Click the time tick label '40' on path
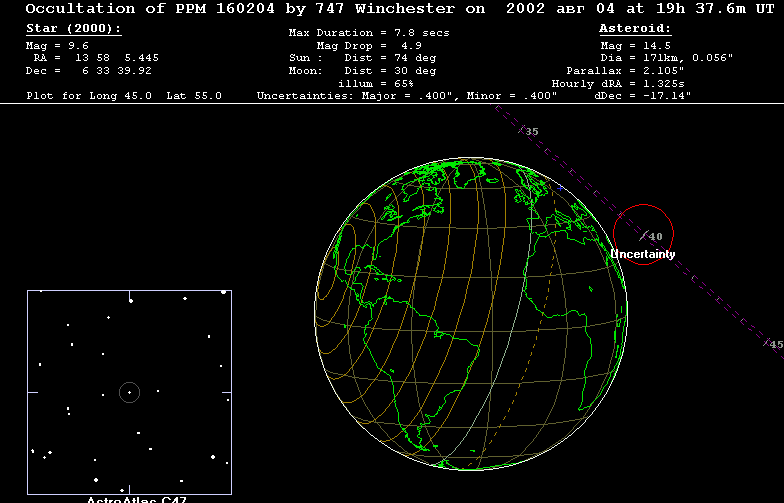The width and height of the screenshot is (784, 503). click(656, 236)
